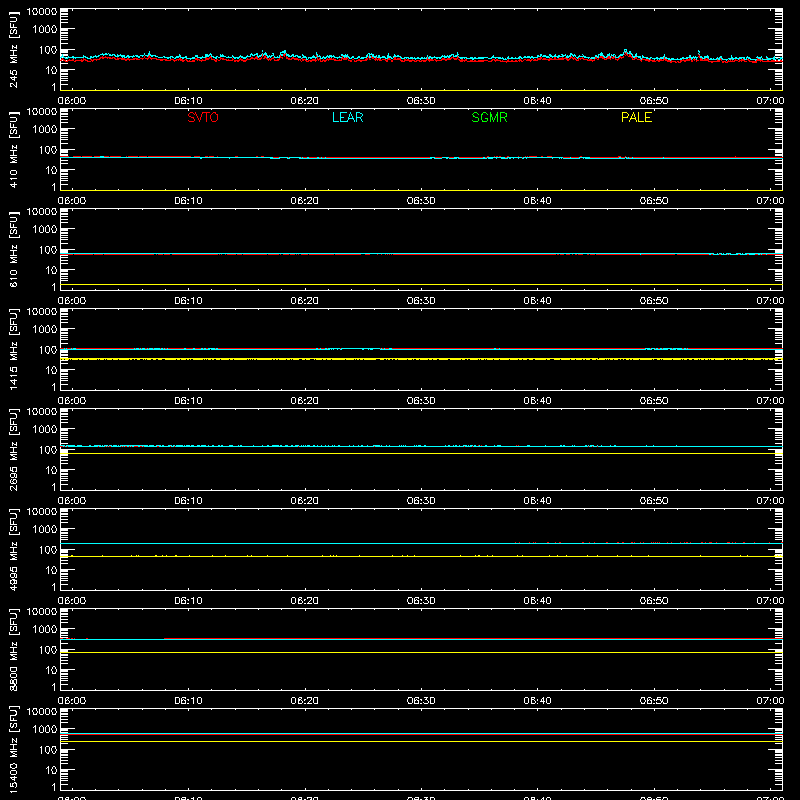Click the cyan LEAR legend label
Viewport: 800px width, 800px height.
tap(347, 117)
